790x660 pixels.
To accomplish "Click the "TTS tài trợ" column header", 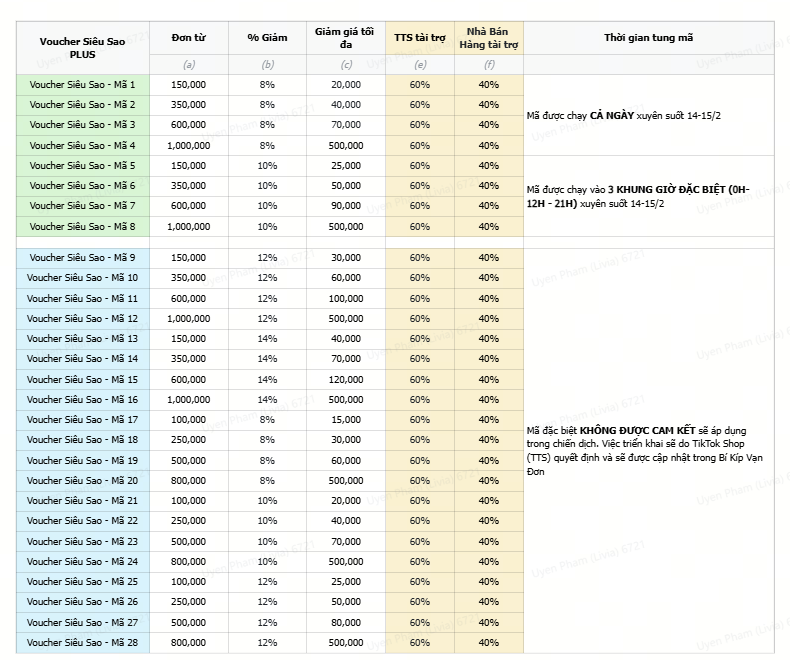I will [x=419, y=37].
